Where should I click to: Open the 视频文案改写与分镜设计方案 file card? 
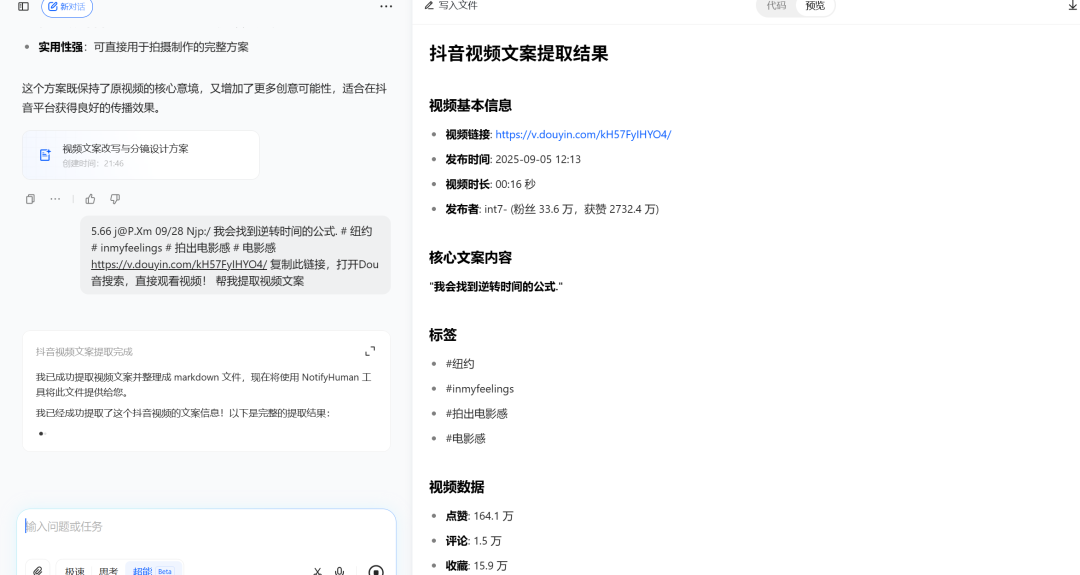[141, 155]
